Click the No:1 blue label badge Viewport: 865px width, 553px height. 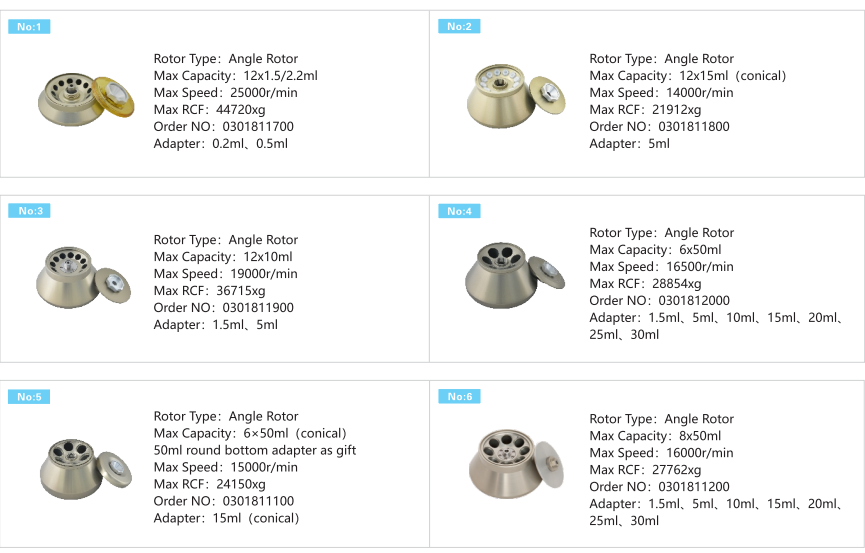tap(29, 27)
